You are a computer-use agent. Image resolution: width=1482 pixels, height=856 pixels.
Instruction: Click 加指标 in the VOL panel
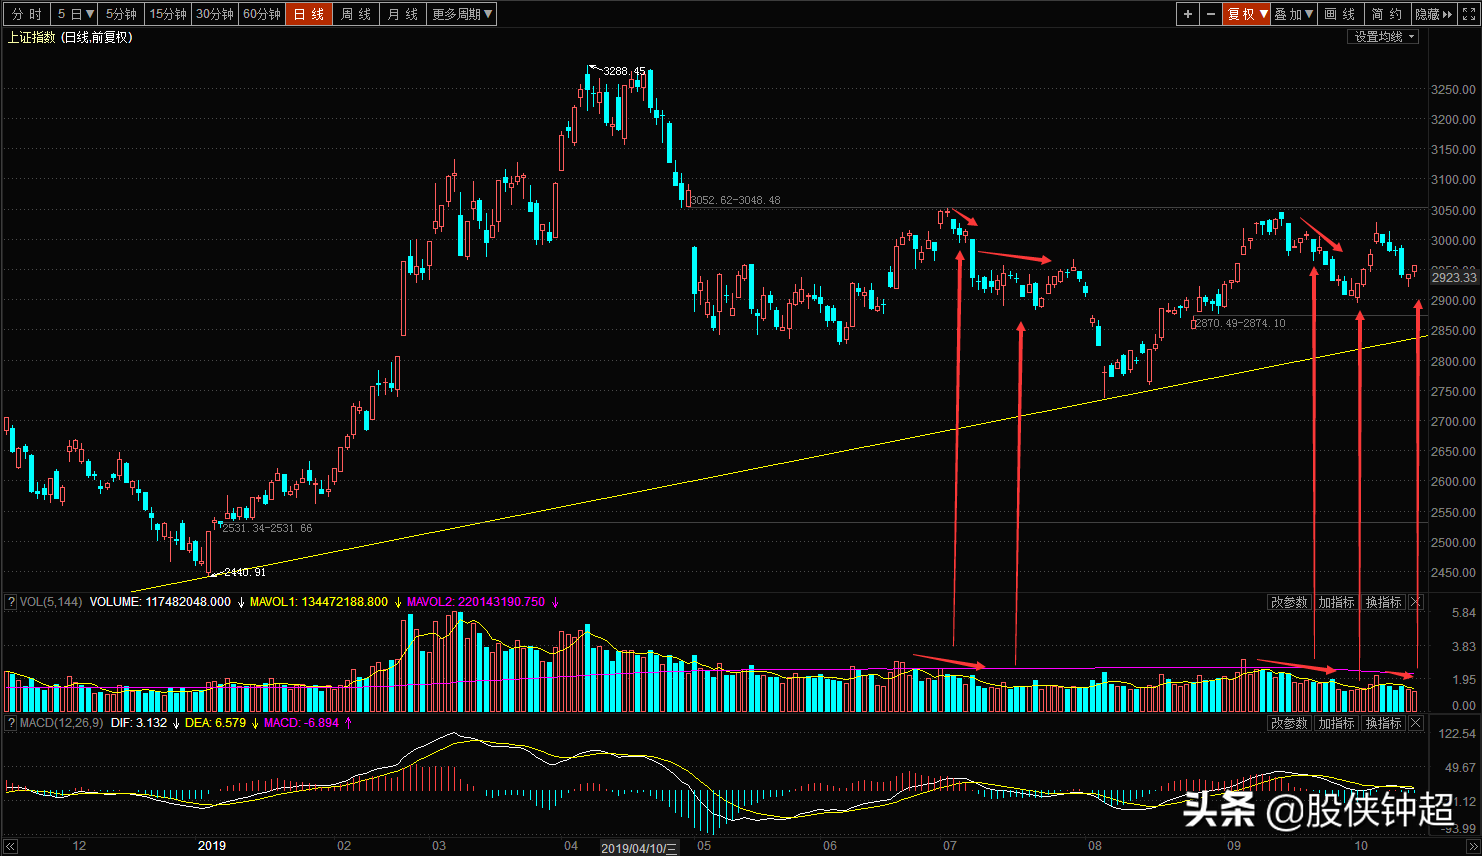(x=1337, y=602)
